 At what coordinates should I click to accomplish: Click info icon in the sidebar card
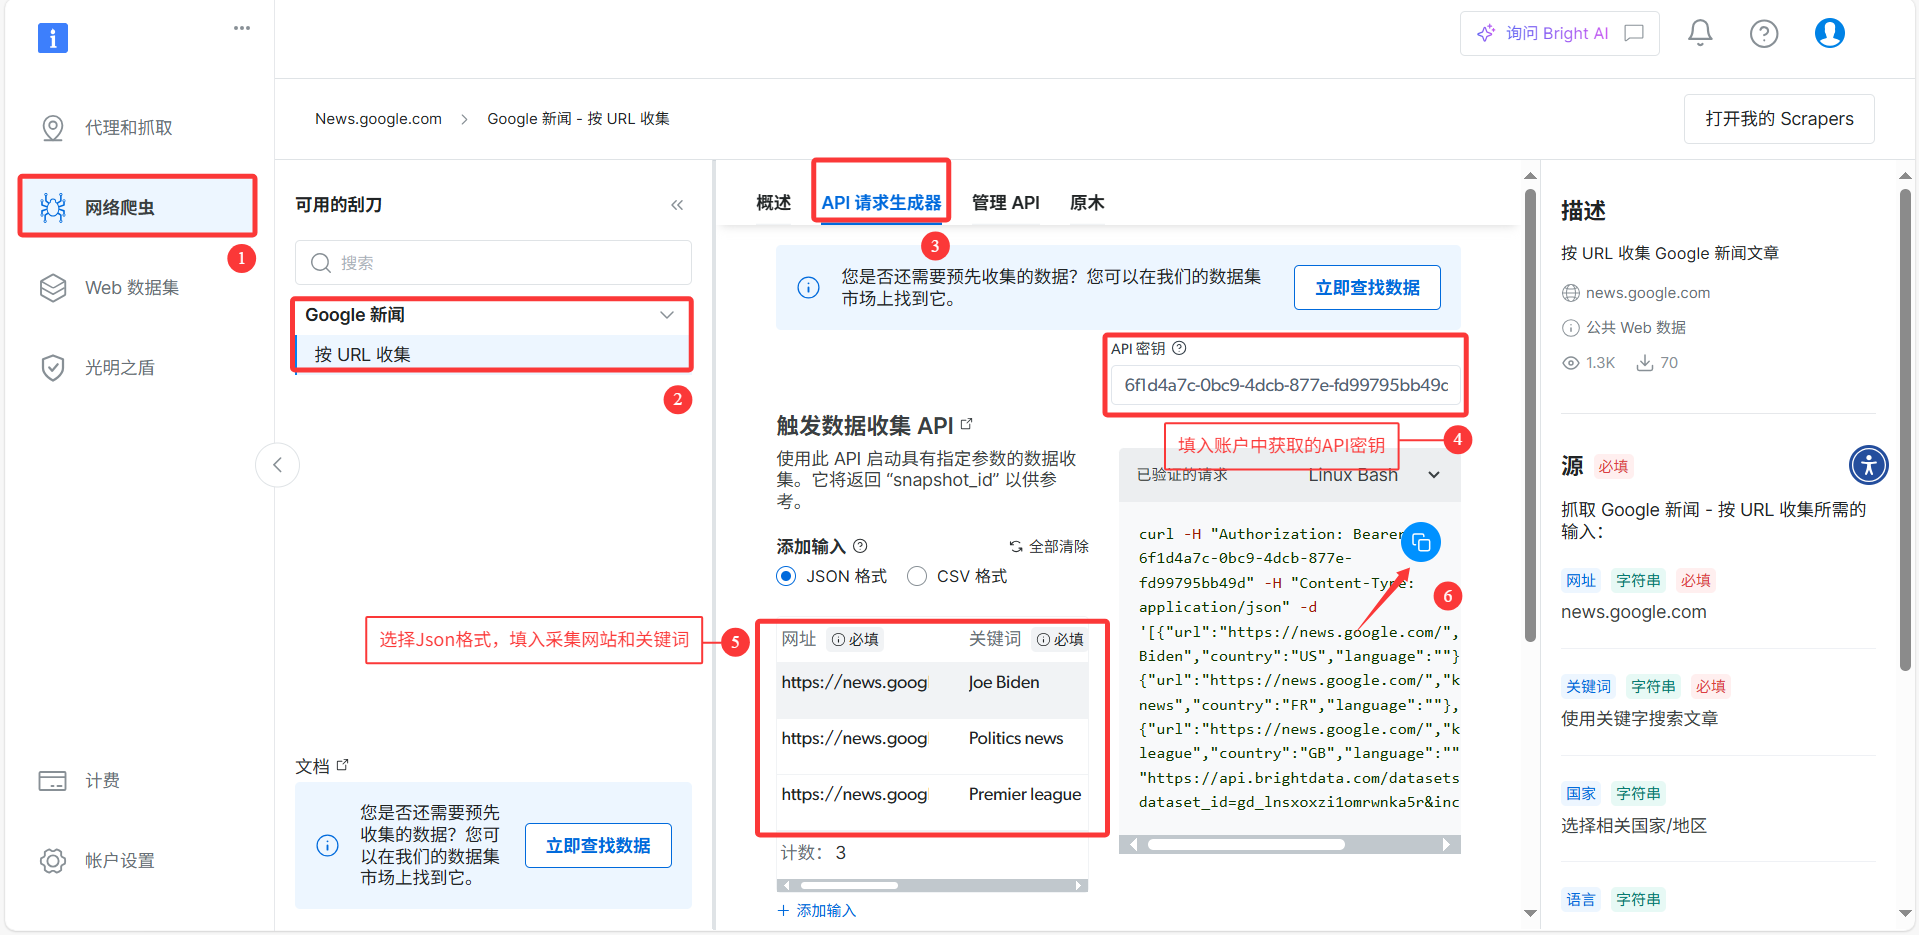[x=328, y=846]
